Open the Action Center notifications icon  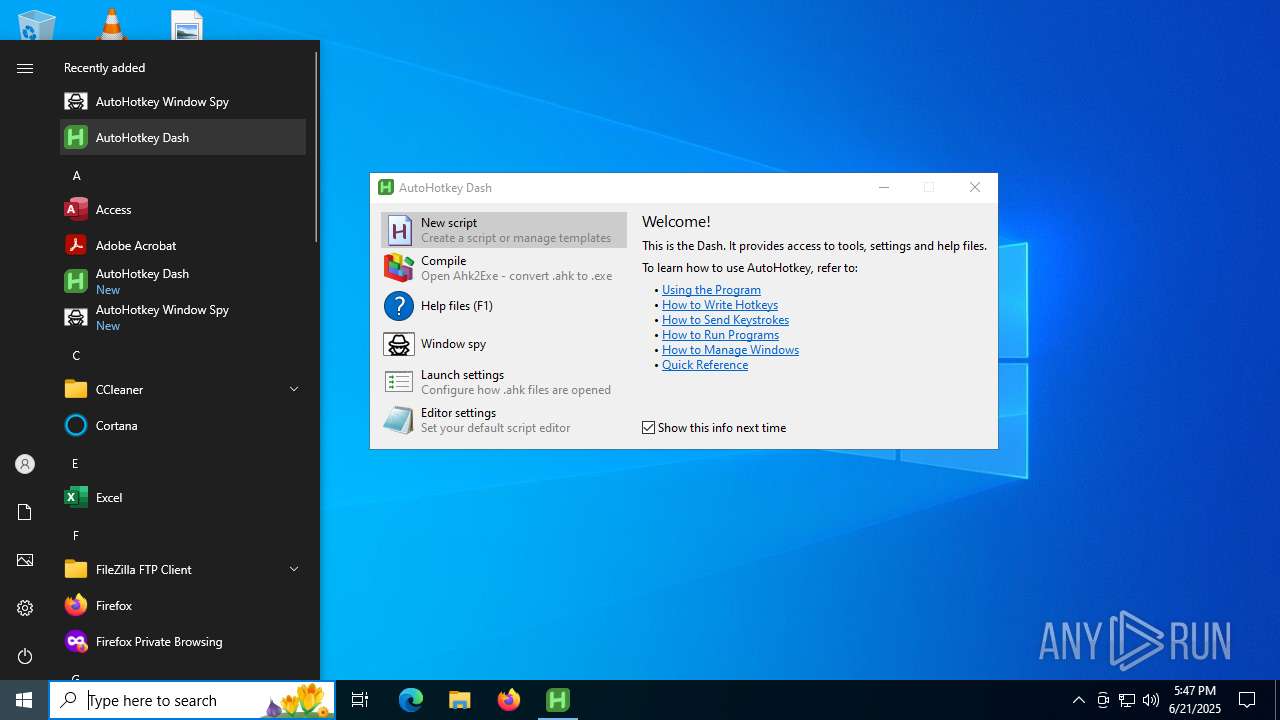click(x=1247, y=700)
